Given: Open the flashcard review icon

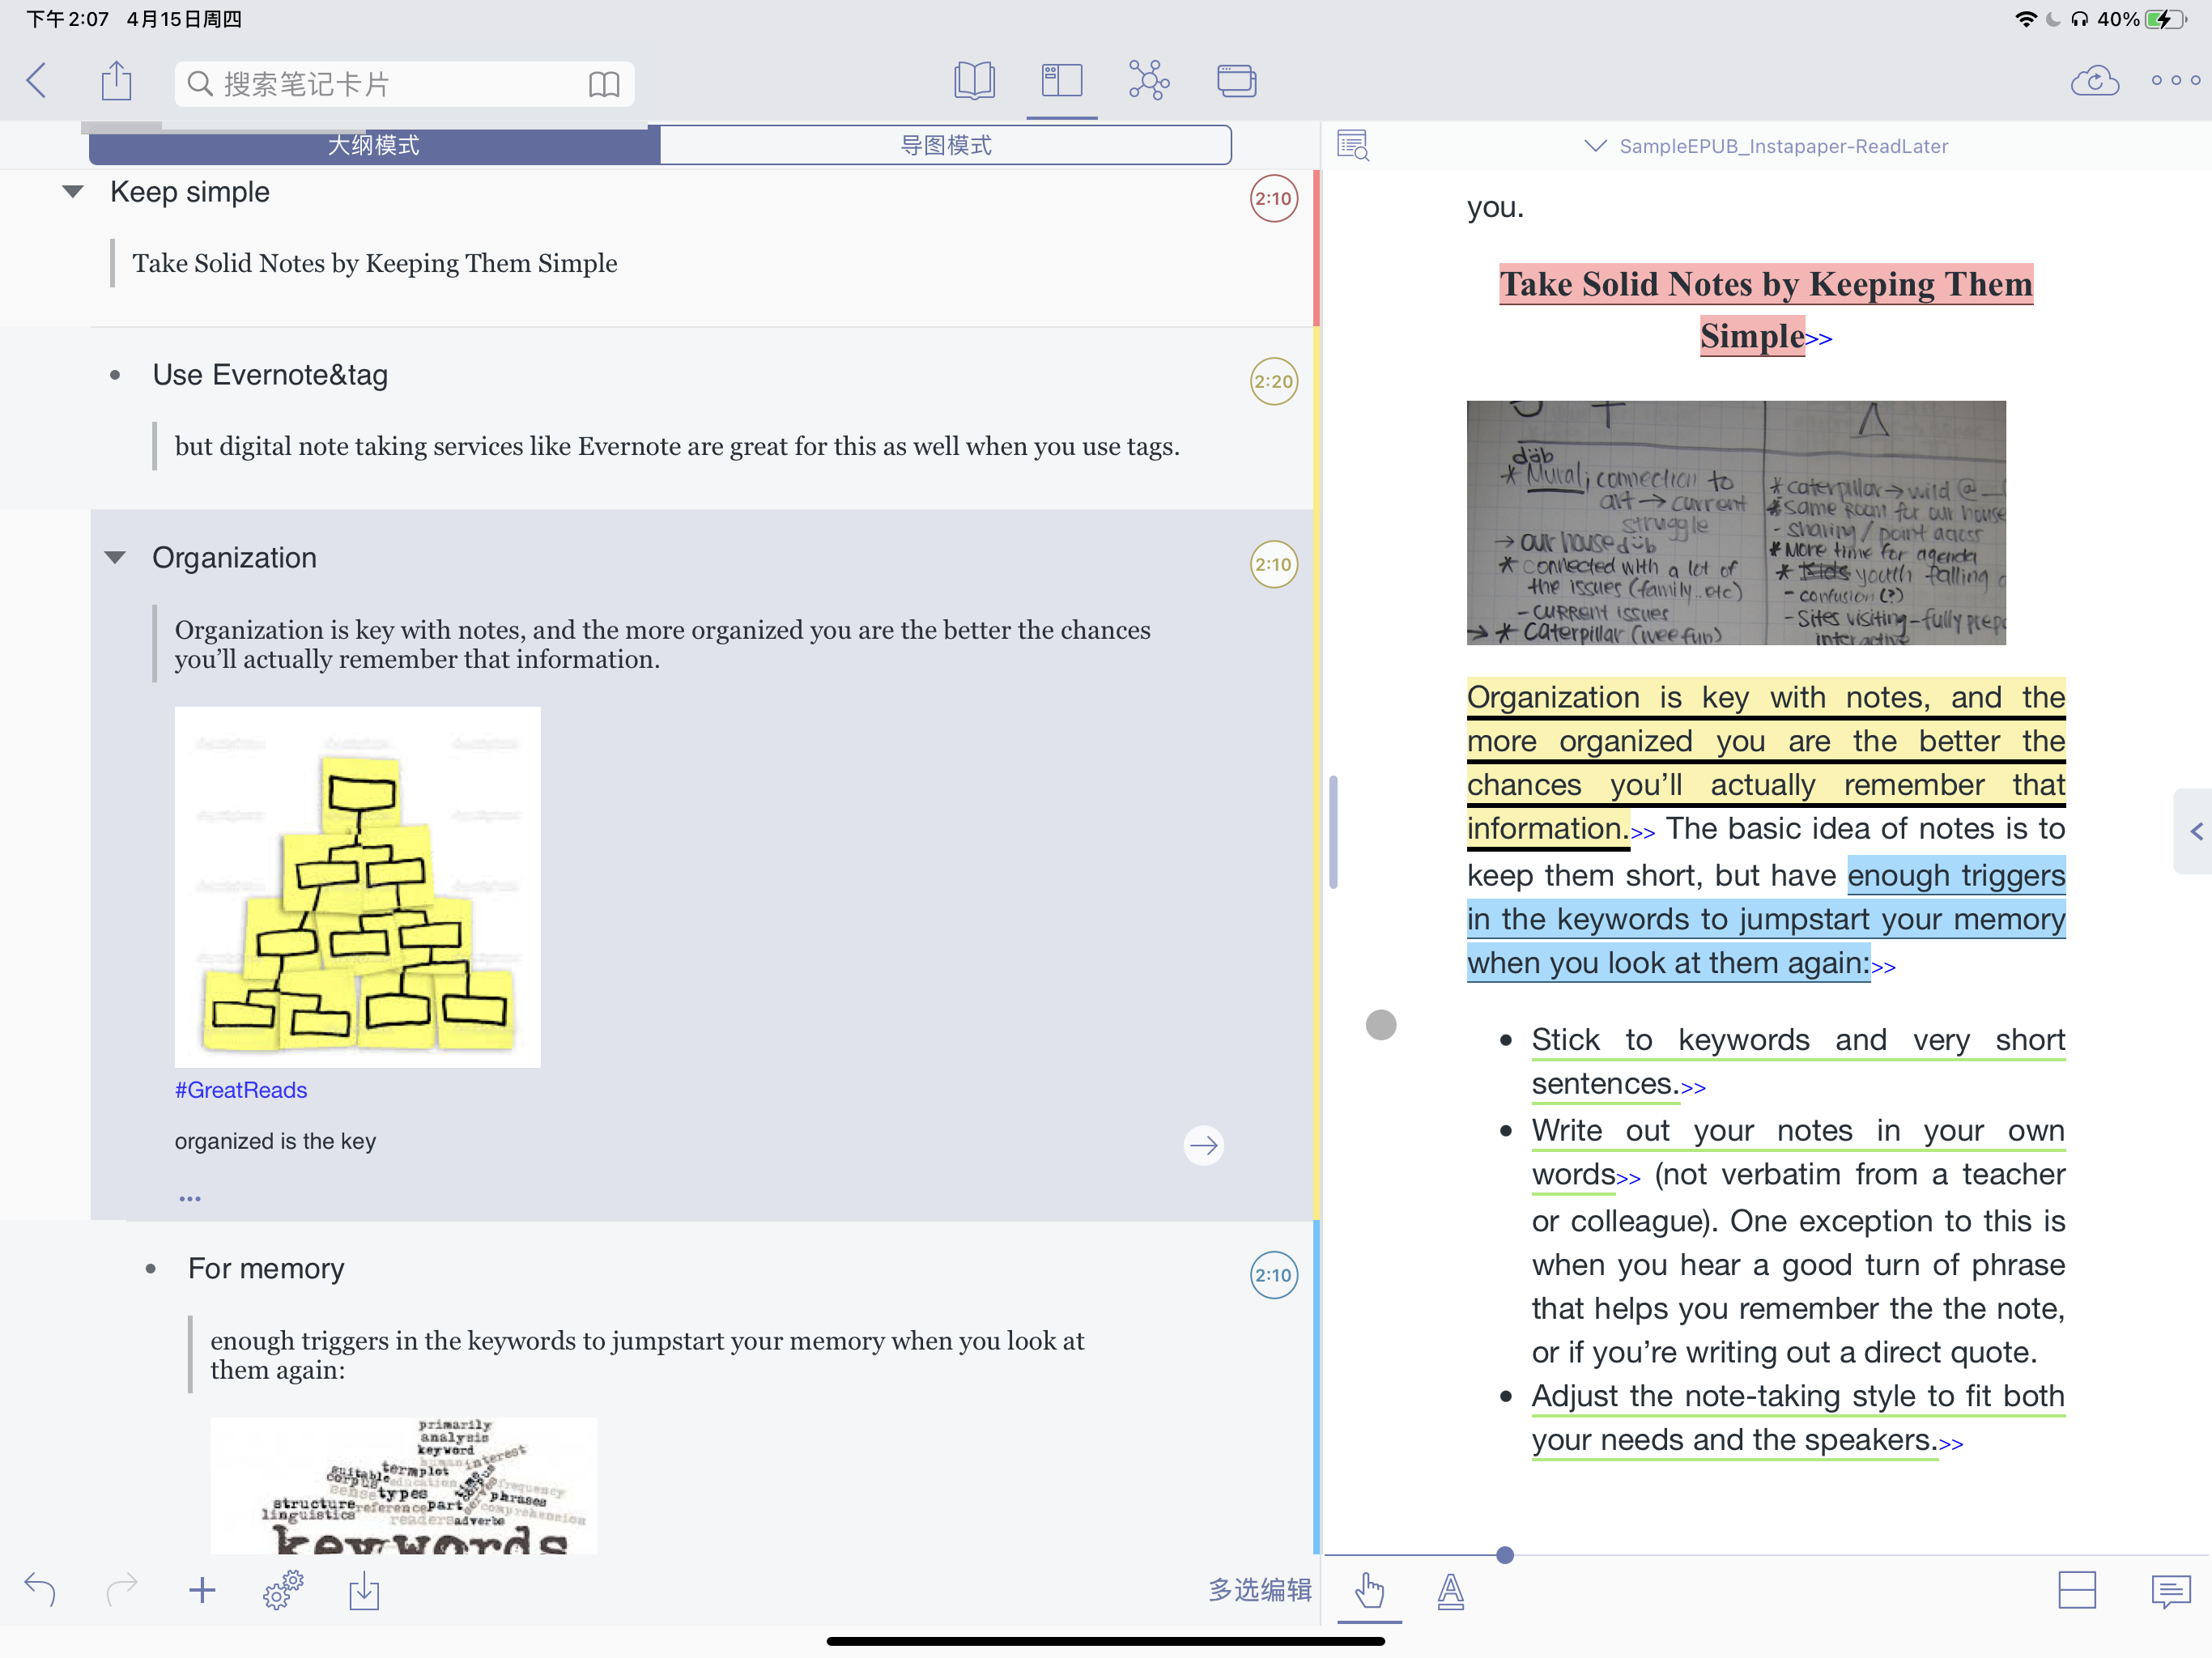Looking at the screenshot, I should (x=1237, y=80).
